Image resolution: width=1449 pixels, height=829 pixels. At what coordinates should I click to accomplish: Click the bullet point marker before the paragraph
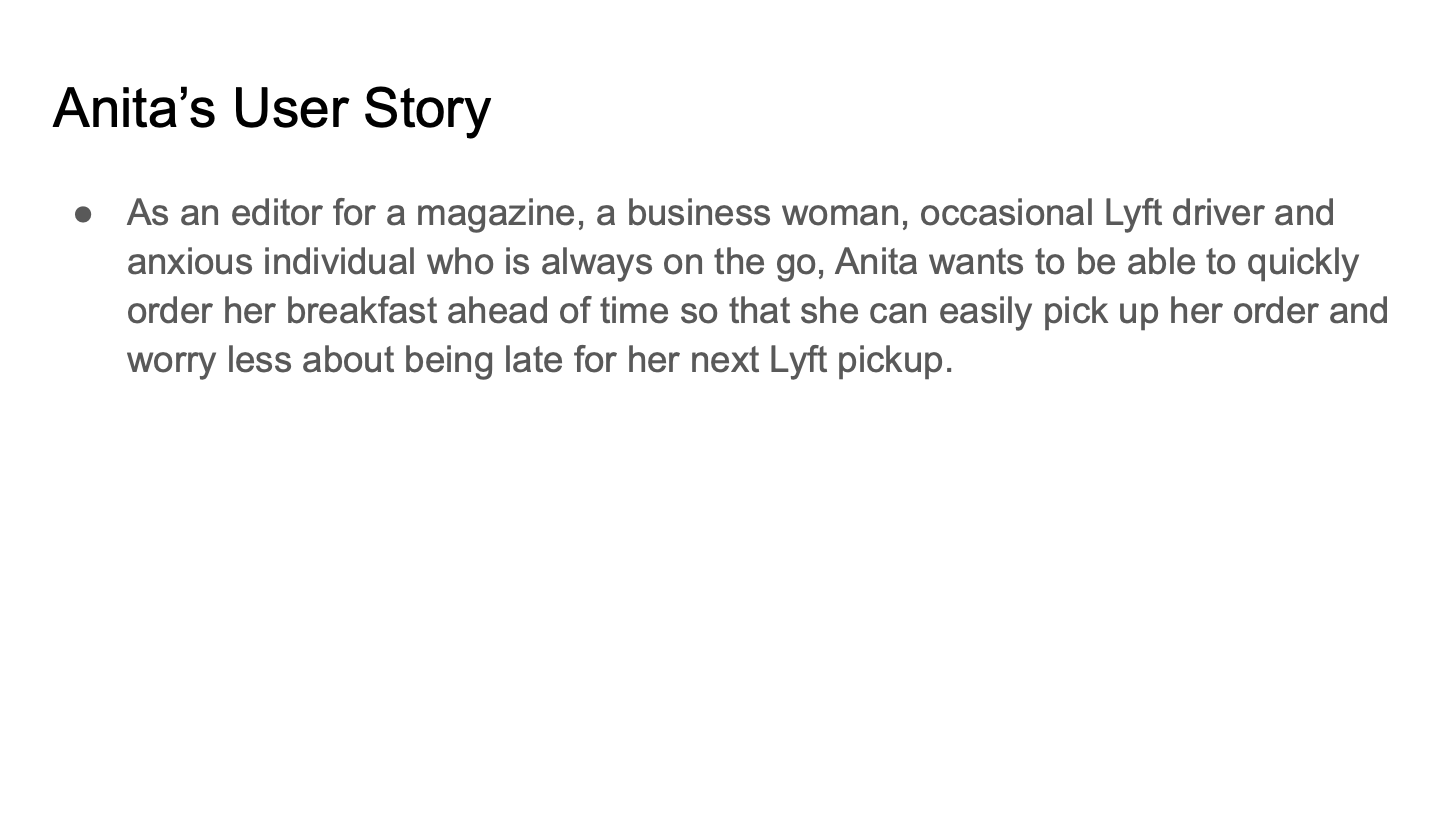click(x=84, y=213)
